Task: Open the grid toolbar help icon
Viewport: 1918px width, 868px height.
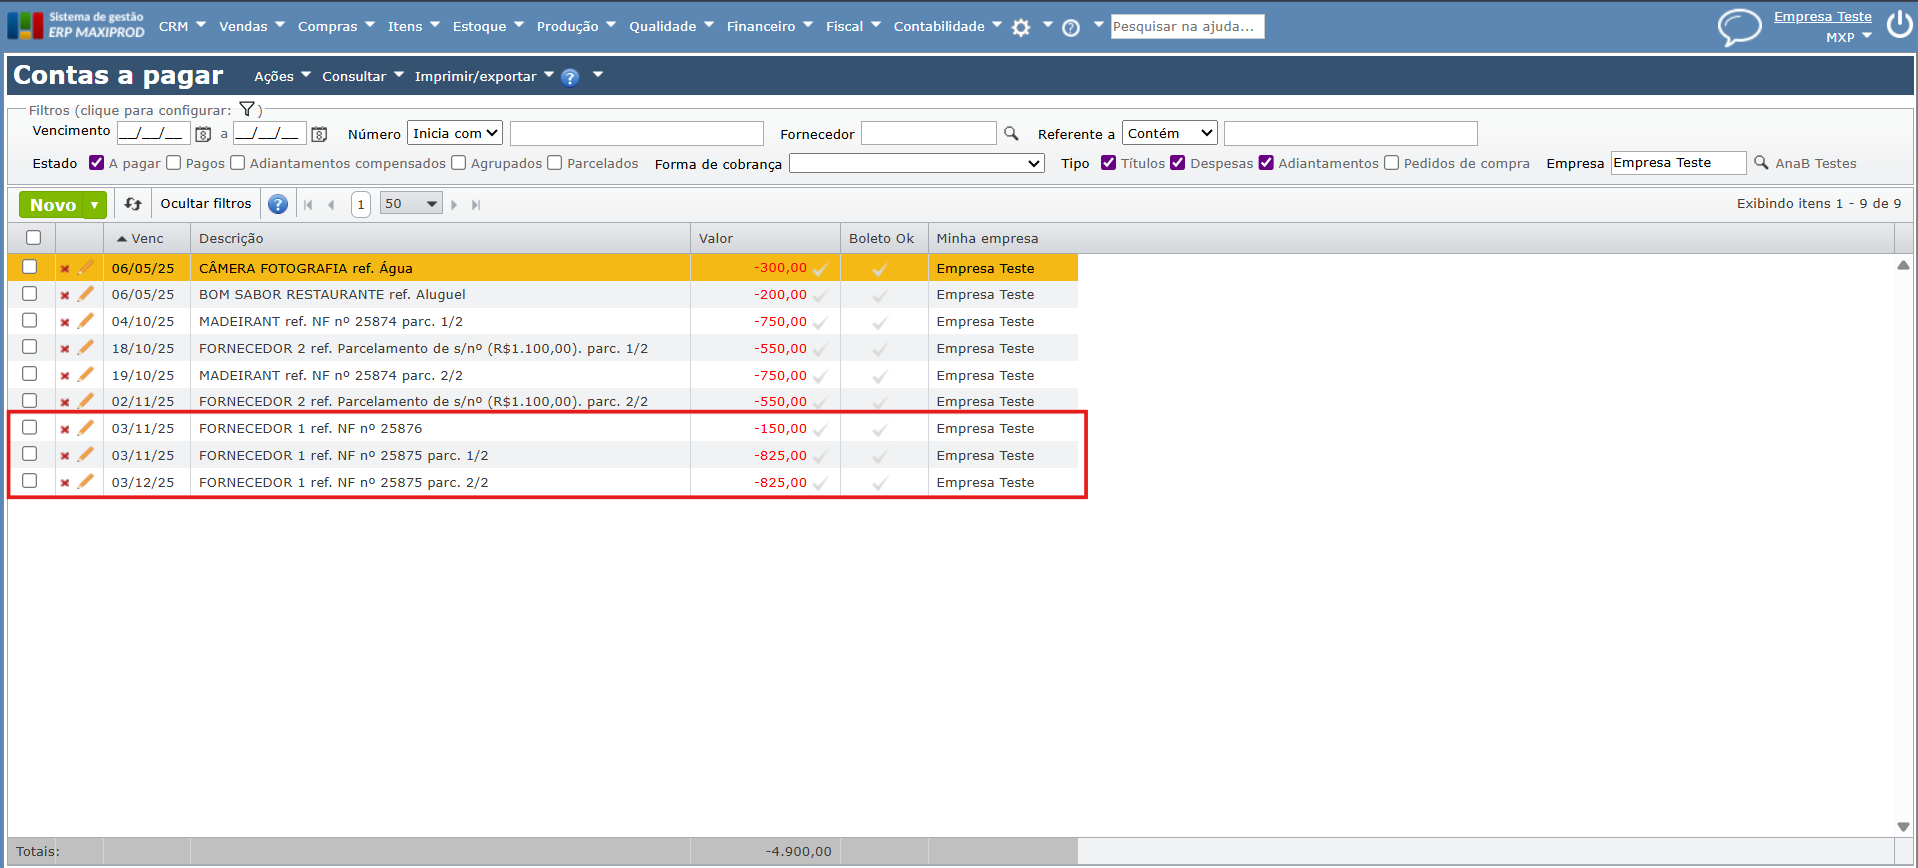Action: coord(278,204)
